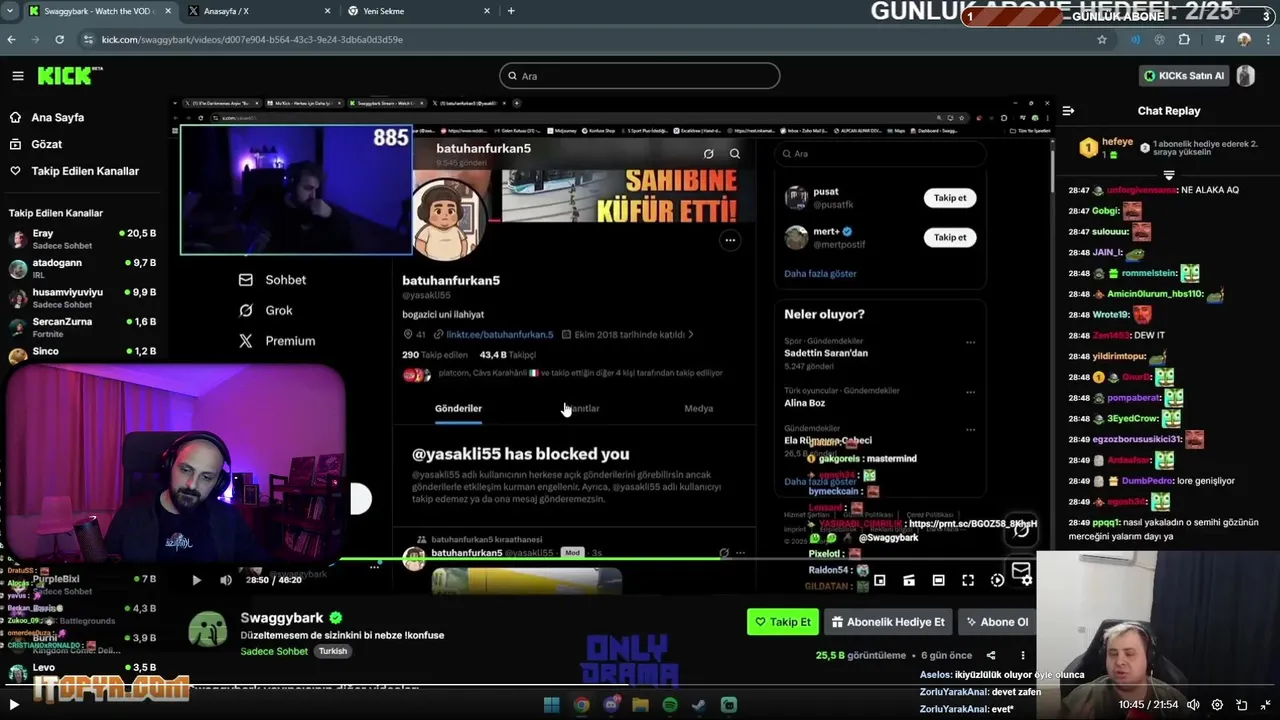1280x720 pixels.
Task: Open the linktr.ee/batuhanfurkan.5 link
Action: pyautogui.click(x=499, y=335)
